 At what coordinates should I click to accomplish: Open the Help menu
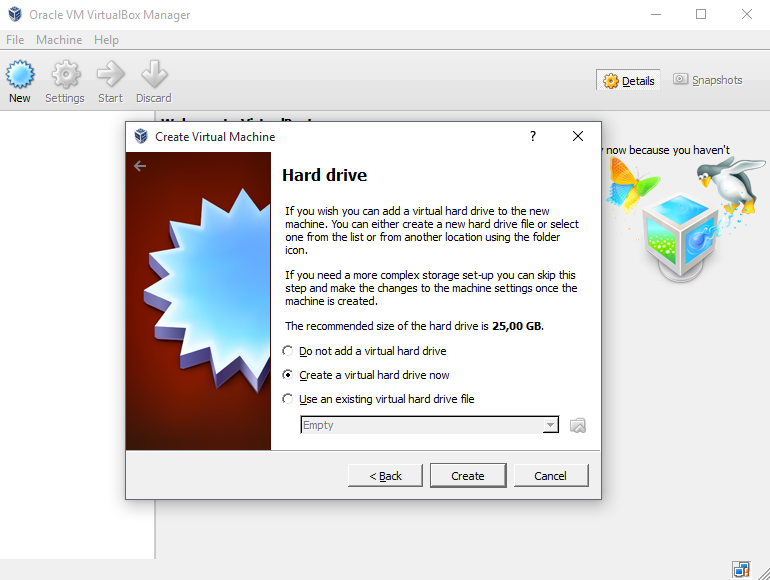[x=107, y=40]
